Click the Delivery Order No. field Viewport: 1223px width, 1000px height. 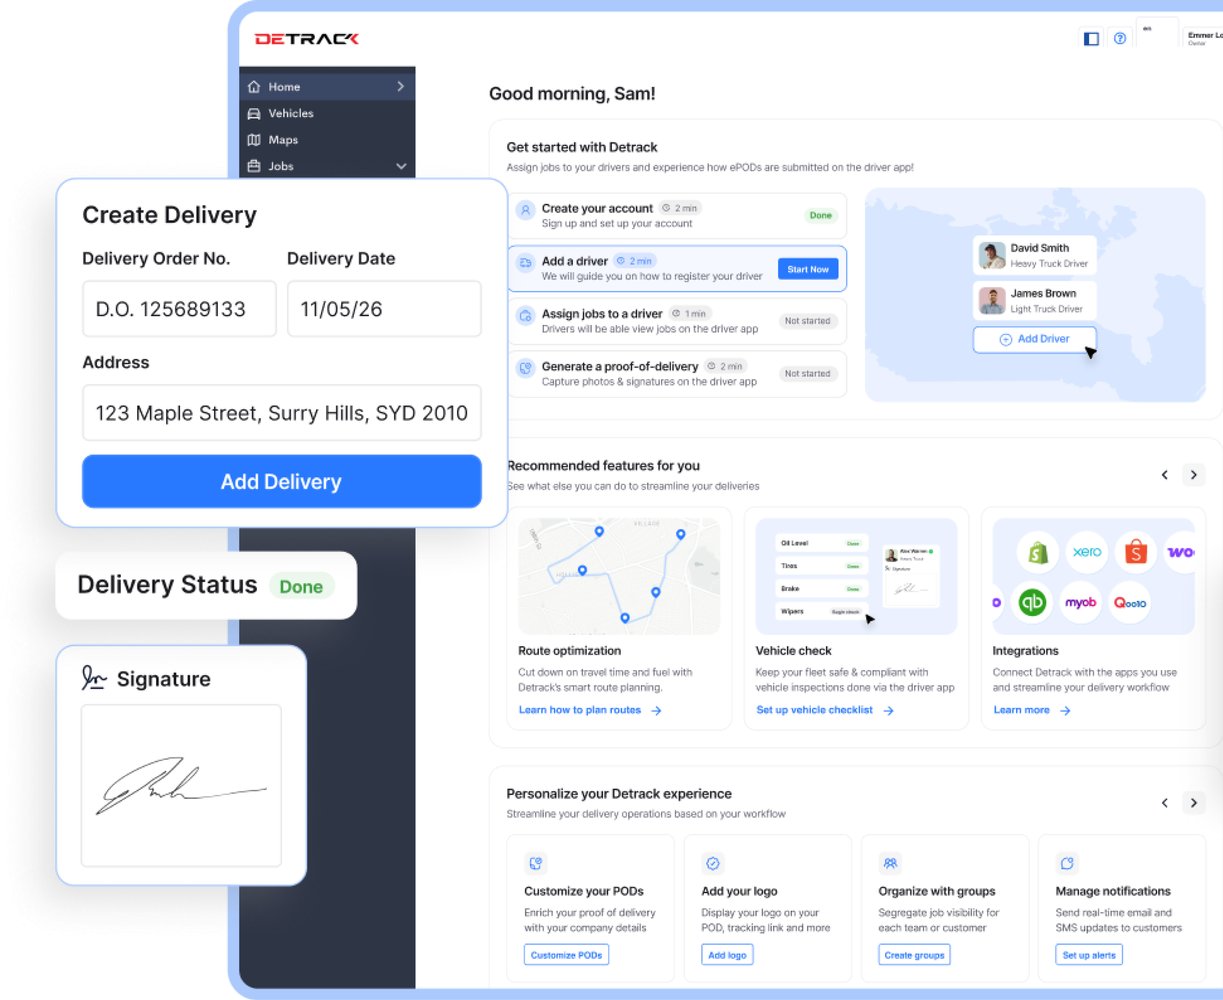179,309
